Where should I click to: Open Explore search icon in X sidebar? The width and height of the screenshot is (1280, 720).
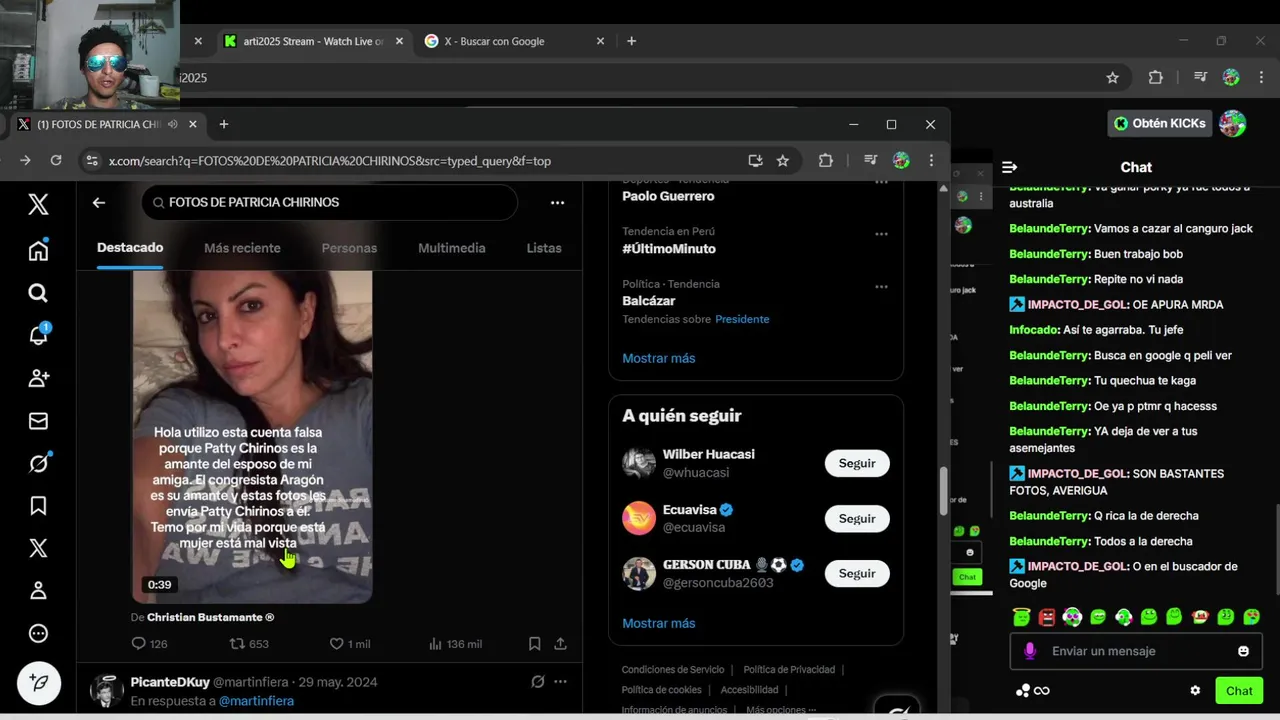(38, 293)
